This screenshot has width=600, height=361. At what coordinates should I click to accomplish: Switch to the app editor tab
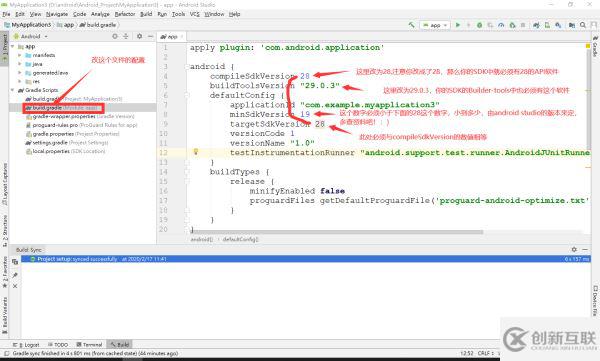170,37
